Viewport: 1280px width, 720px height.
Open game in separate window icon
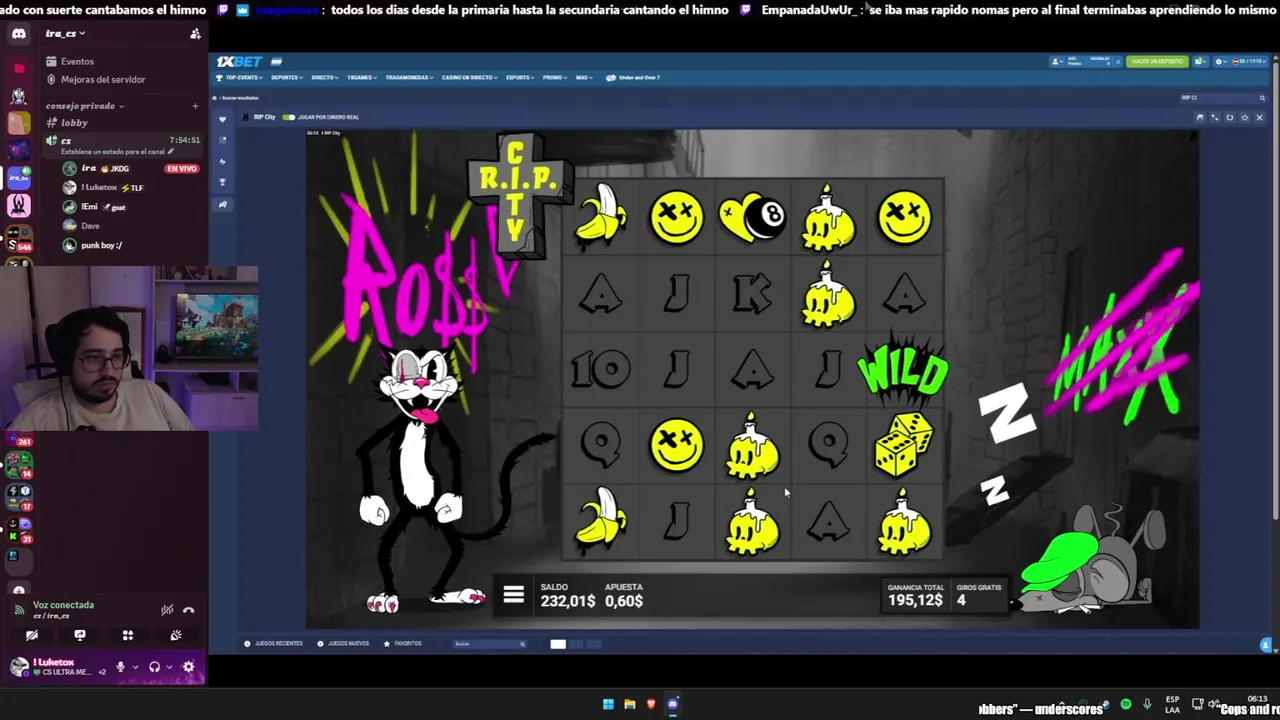(1200, 117)
